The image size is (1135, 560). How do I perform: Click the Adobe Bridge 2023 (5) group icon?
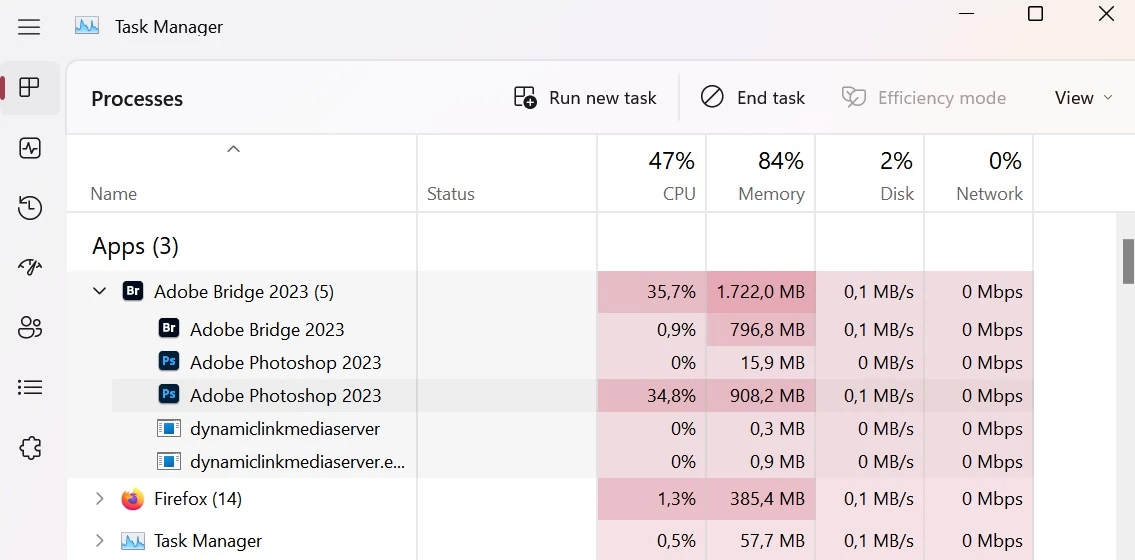pyautogui.click(x=133, y=292)
